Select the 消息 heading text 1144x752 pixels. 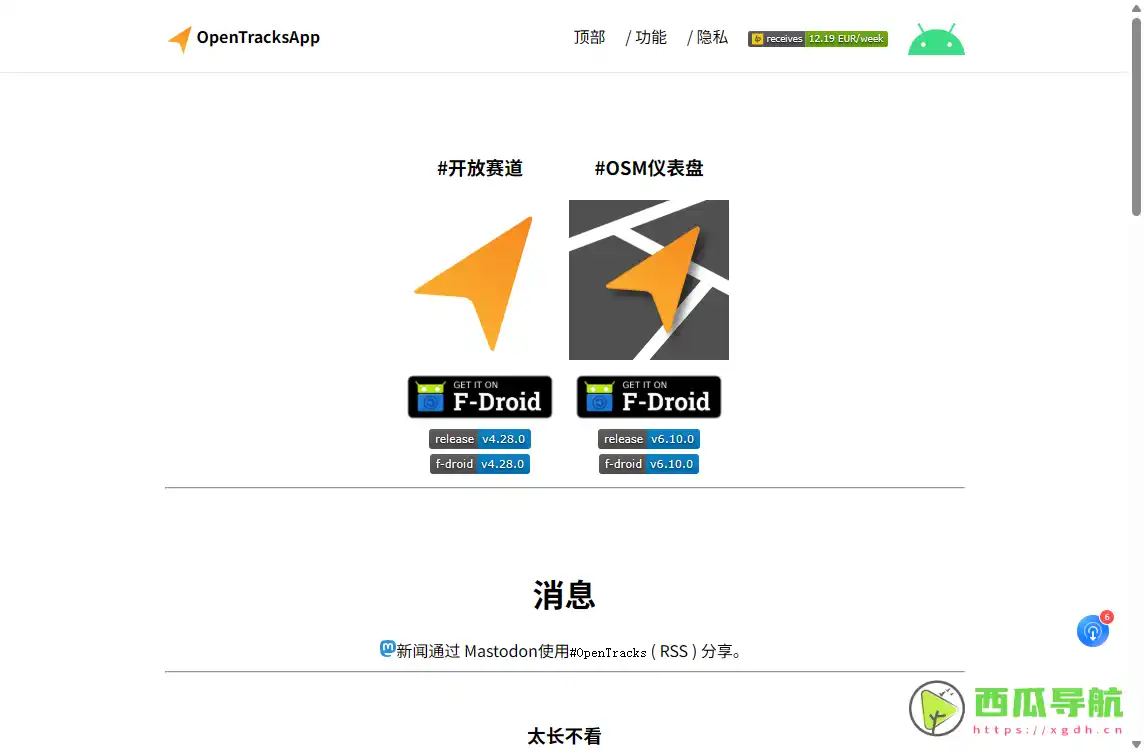564,595
